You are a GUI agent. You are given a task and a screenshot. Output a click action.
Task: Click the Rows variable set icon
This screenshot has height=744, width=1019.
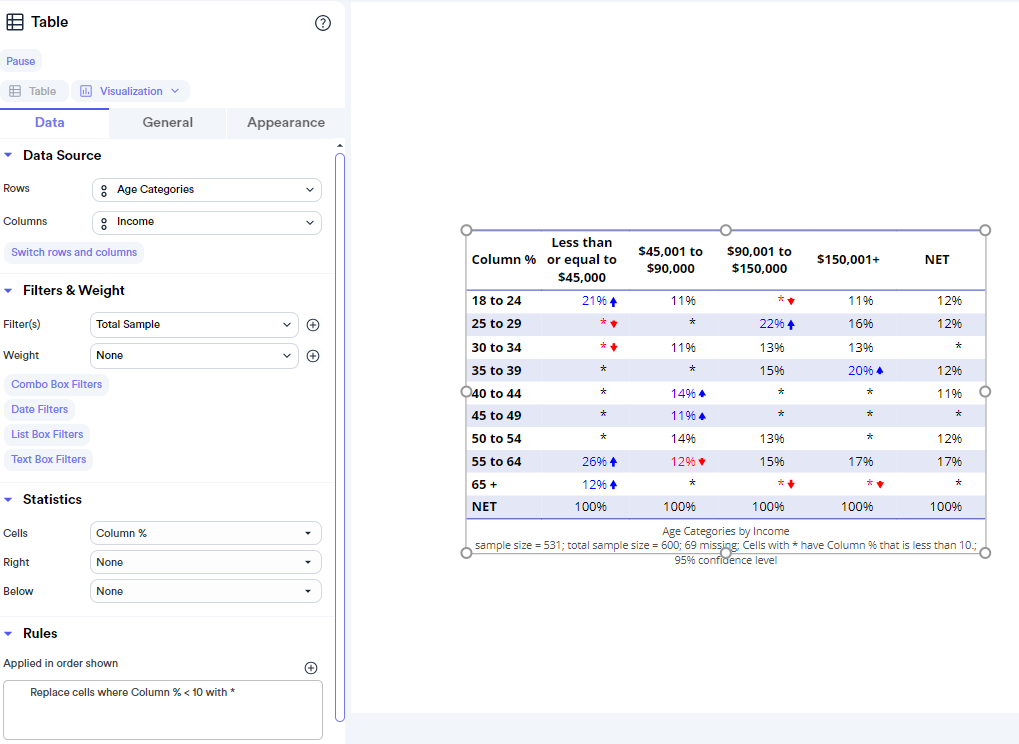point(104,190)
